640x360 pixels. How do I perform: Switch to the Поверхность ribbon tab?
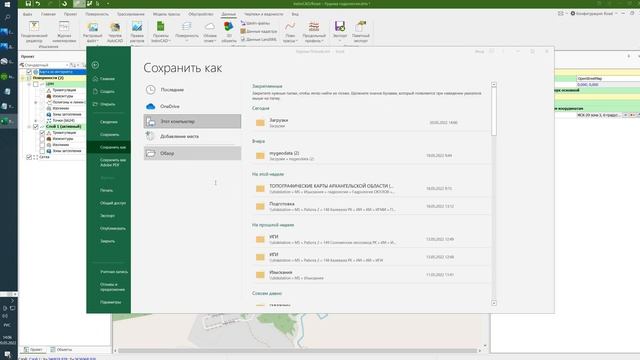coord(97,14)
